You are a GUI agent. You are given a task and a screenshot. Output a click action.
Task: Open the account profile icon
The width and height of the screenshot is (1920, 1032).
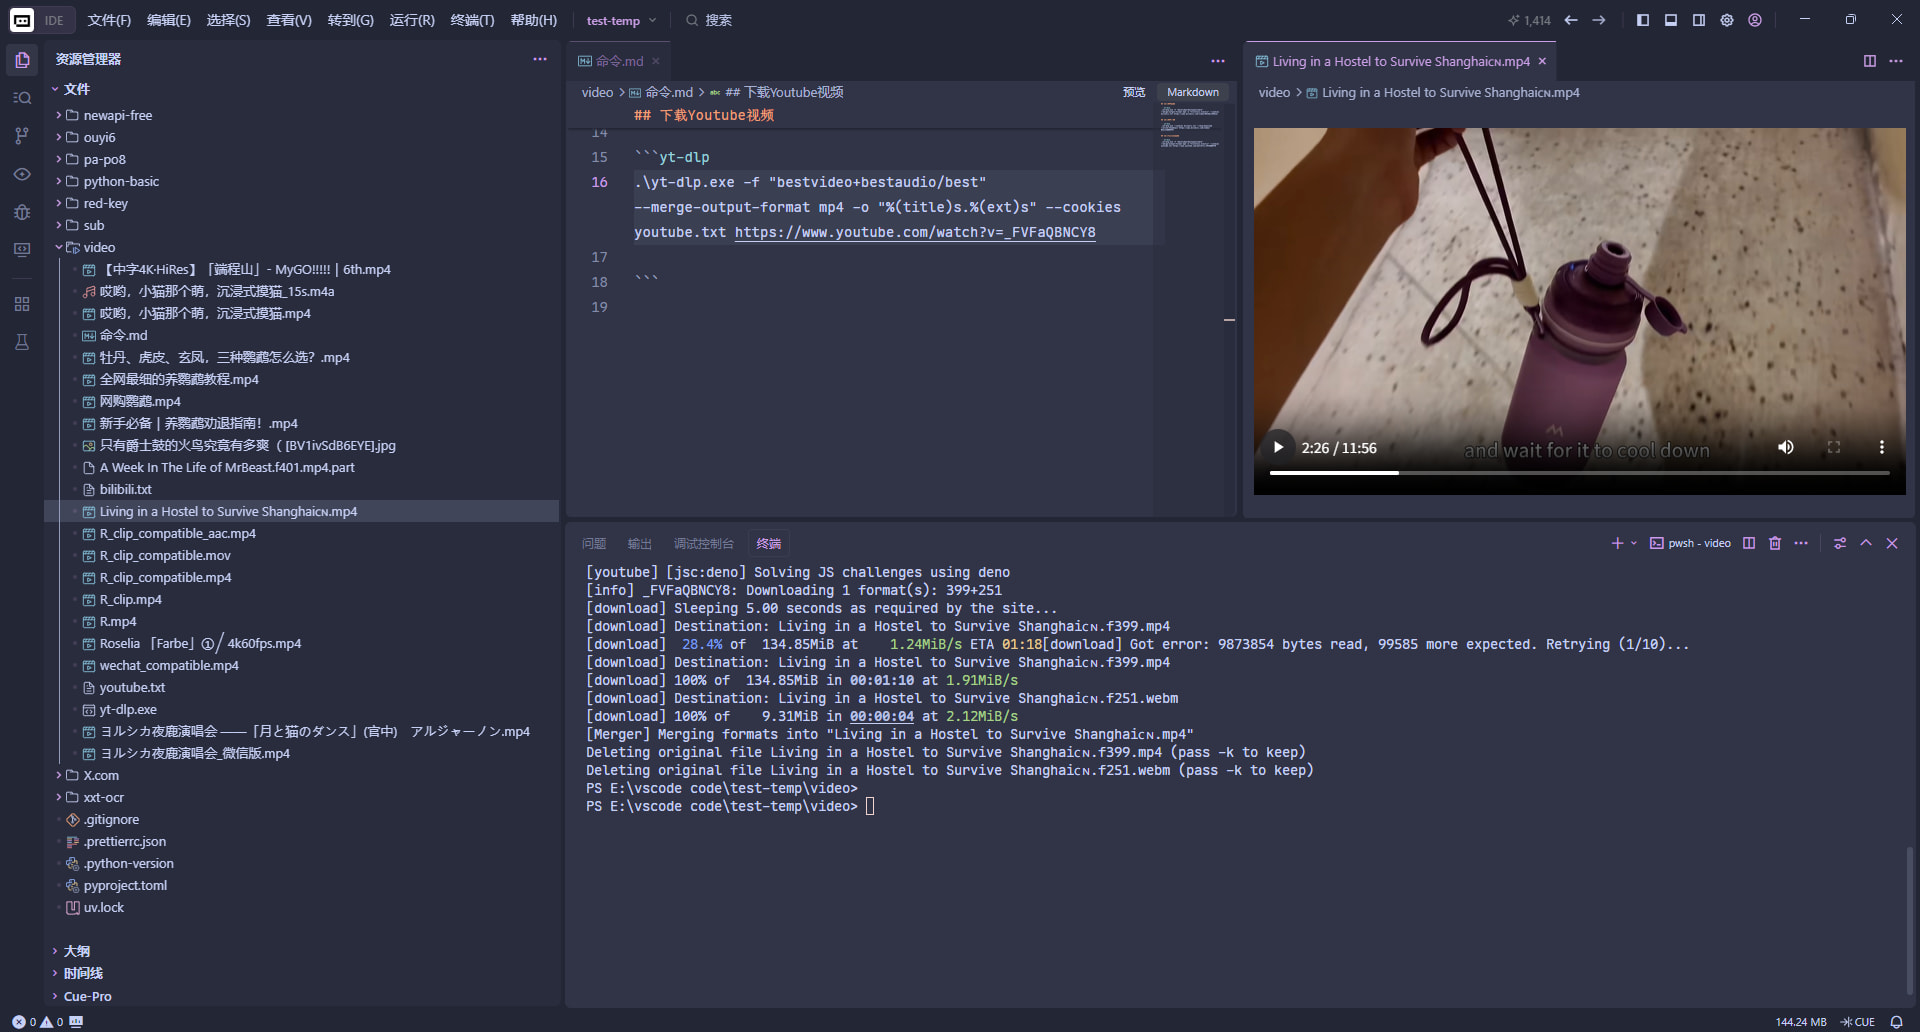click(1755, 20)
